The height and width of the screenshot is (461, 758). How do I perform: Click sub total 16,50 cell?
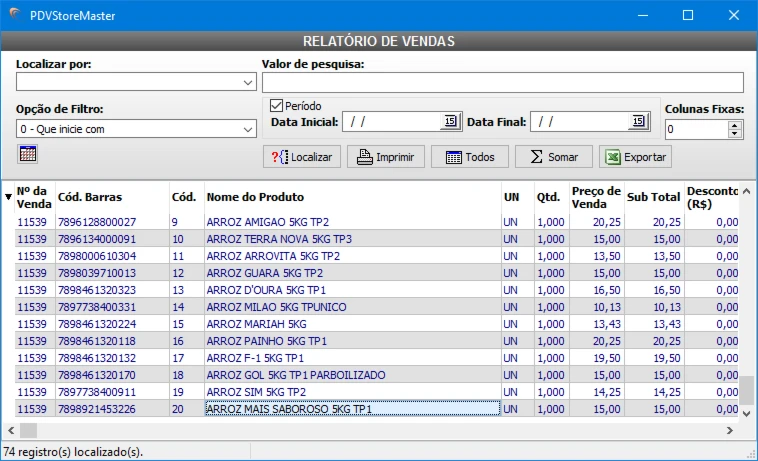coord(655,290)
